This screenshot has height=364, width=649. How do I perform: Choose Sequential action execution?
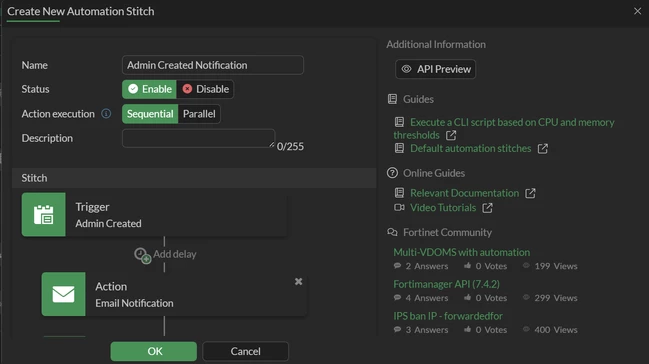tap(150, 114)
